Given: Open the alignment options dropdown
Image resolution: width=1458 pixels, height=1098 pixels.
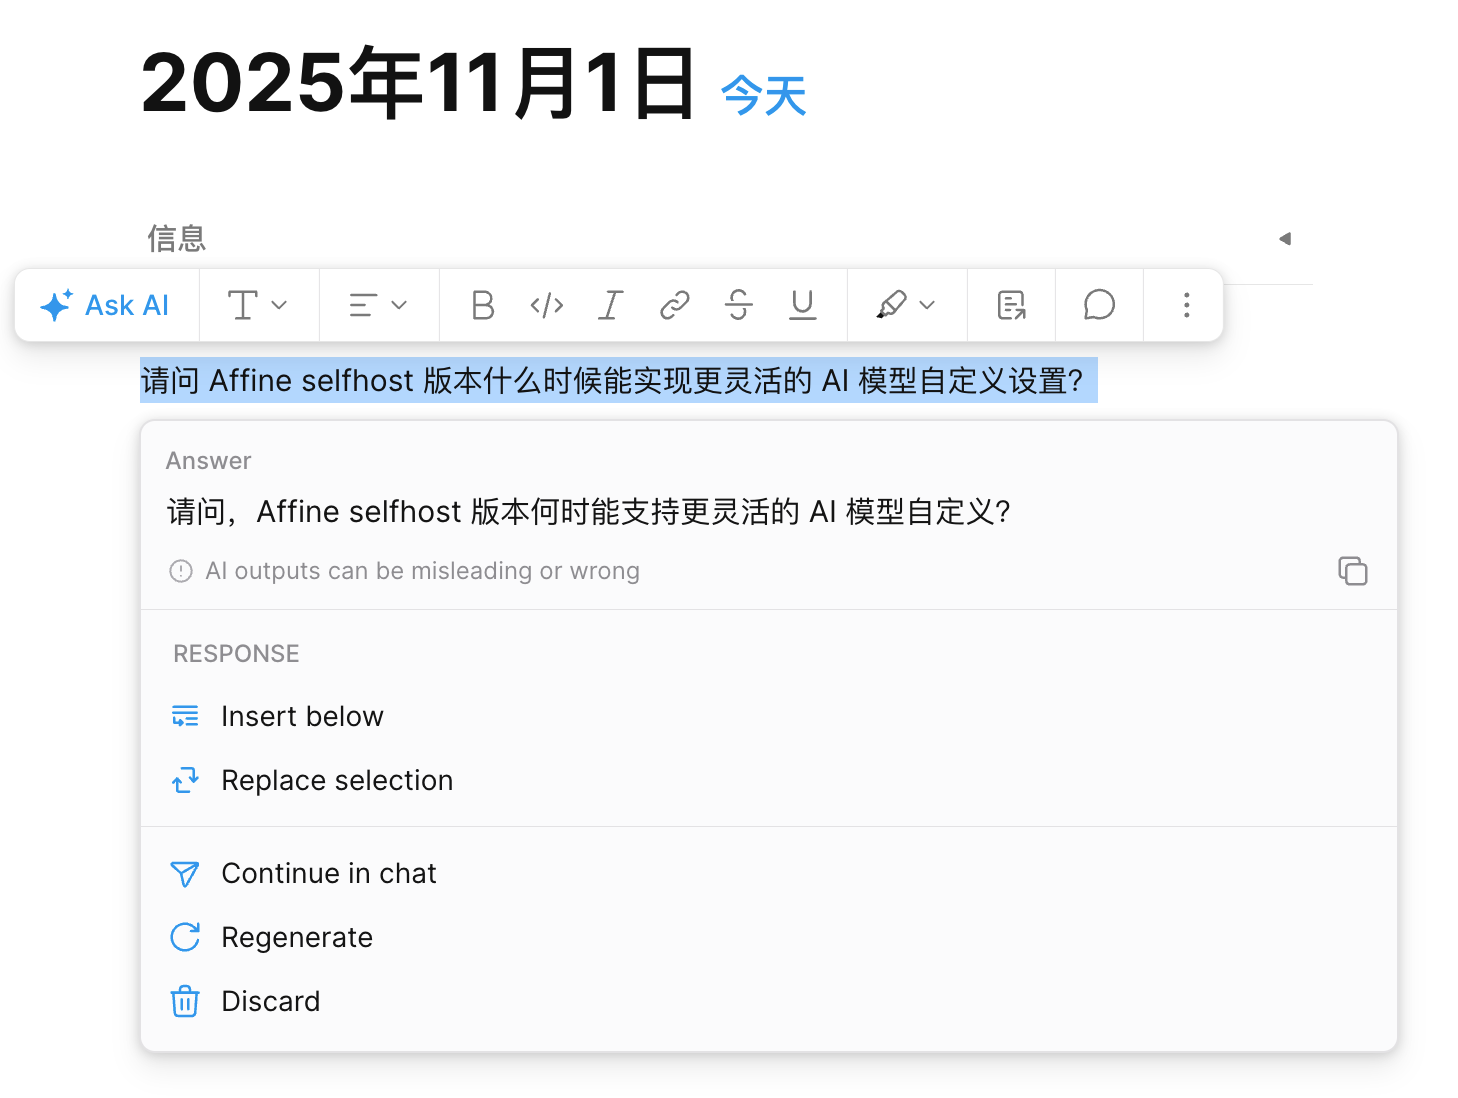Looking at the screenshot, I should pos(378,305).
